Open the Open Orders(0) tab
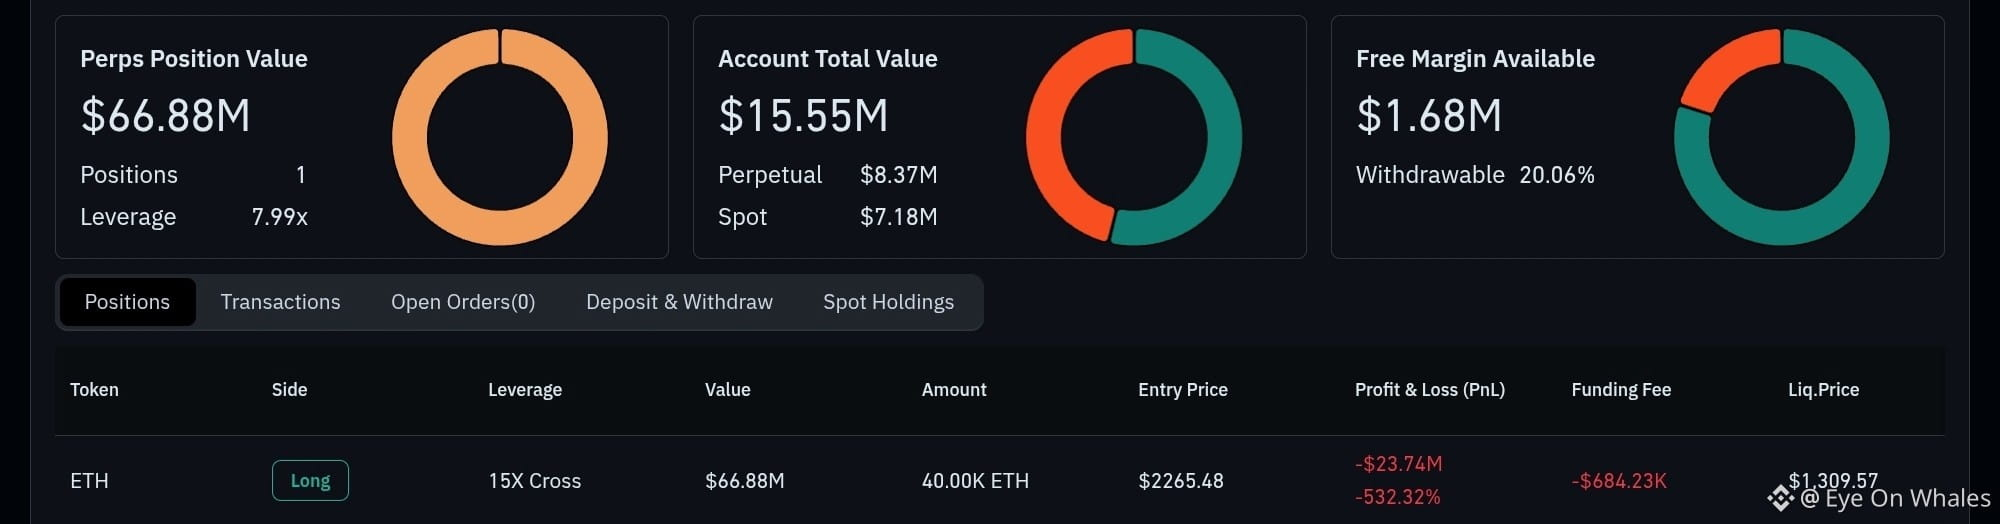The image size is (2000, 524). tap(463, 302)
